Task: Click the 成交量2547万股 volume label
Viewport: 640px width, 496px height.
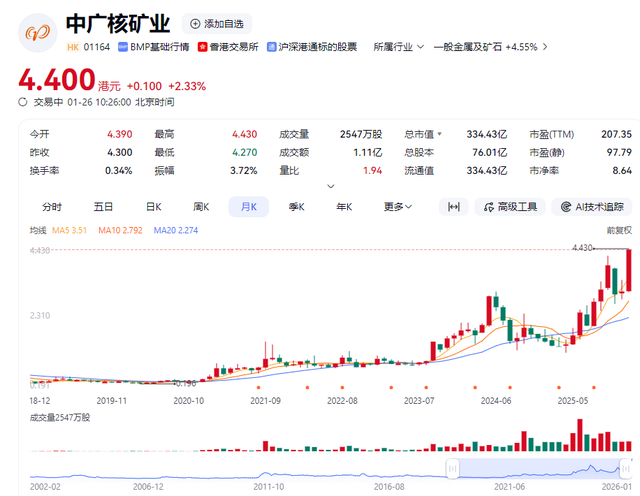Action: coord(60,417)
